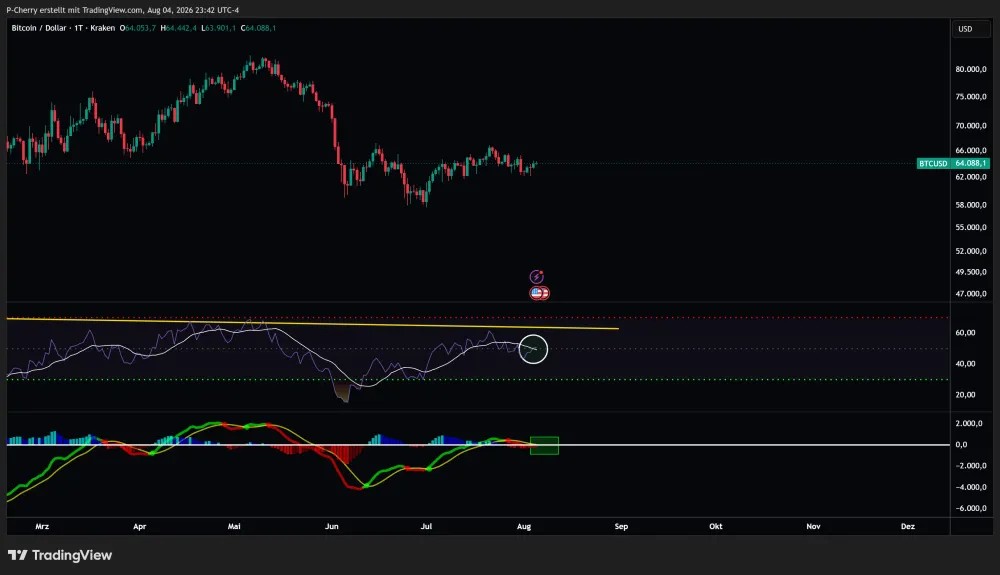Image resolution: width=1000 pixels, height=575 pixels.
Task: Click the lightning bolt event icon
Action: tap(536, 277)
